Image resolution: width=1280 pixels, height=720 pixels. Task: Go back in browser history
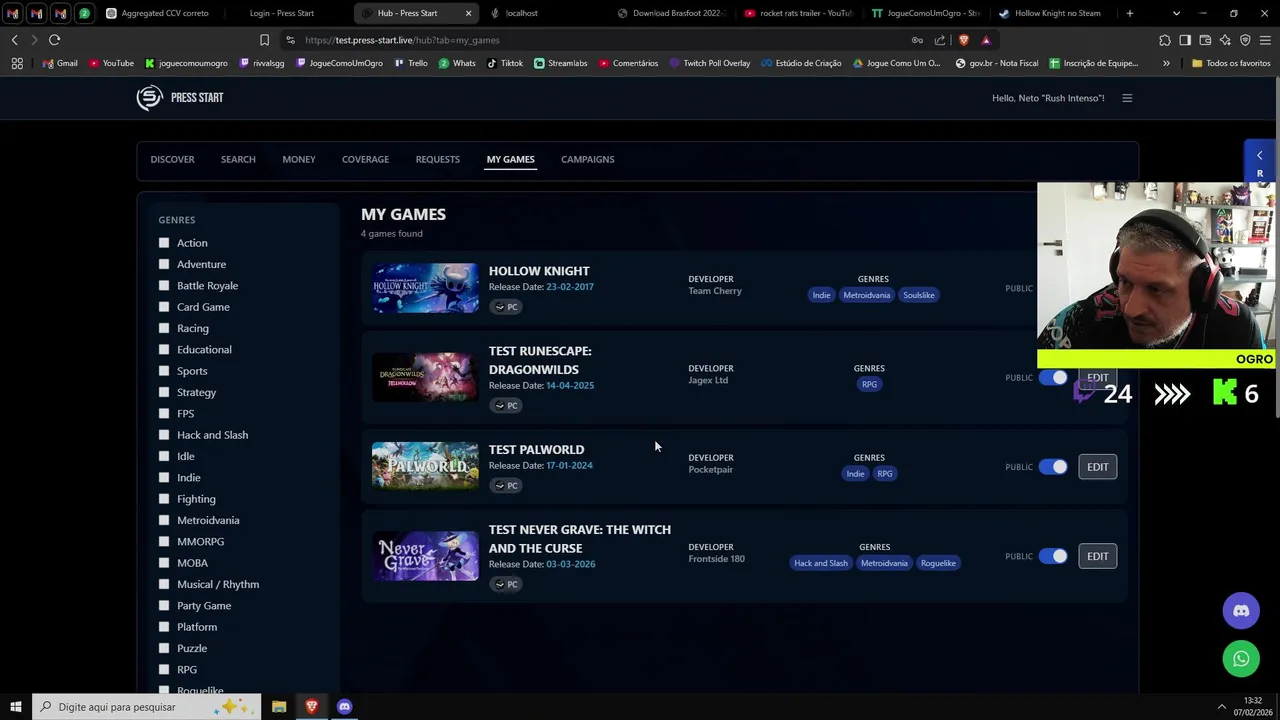tap(14, 40)
